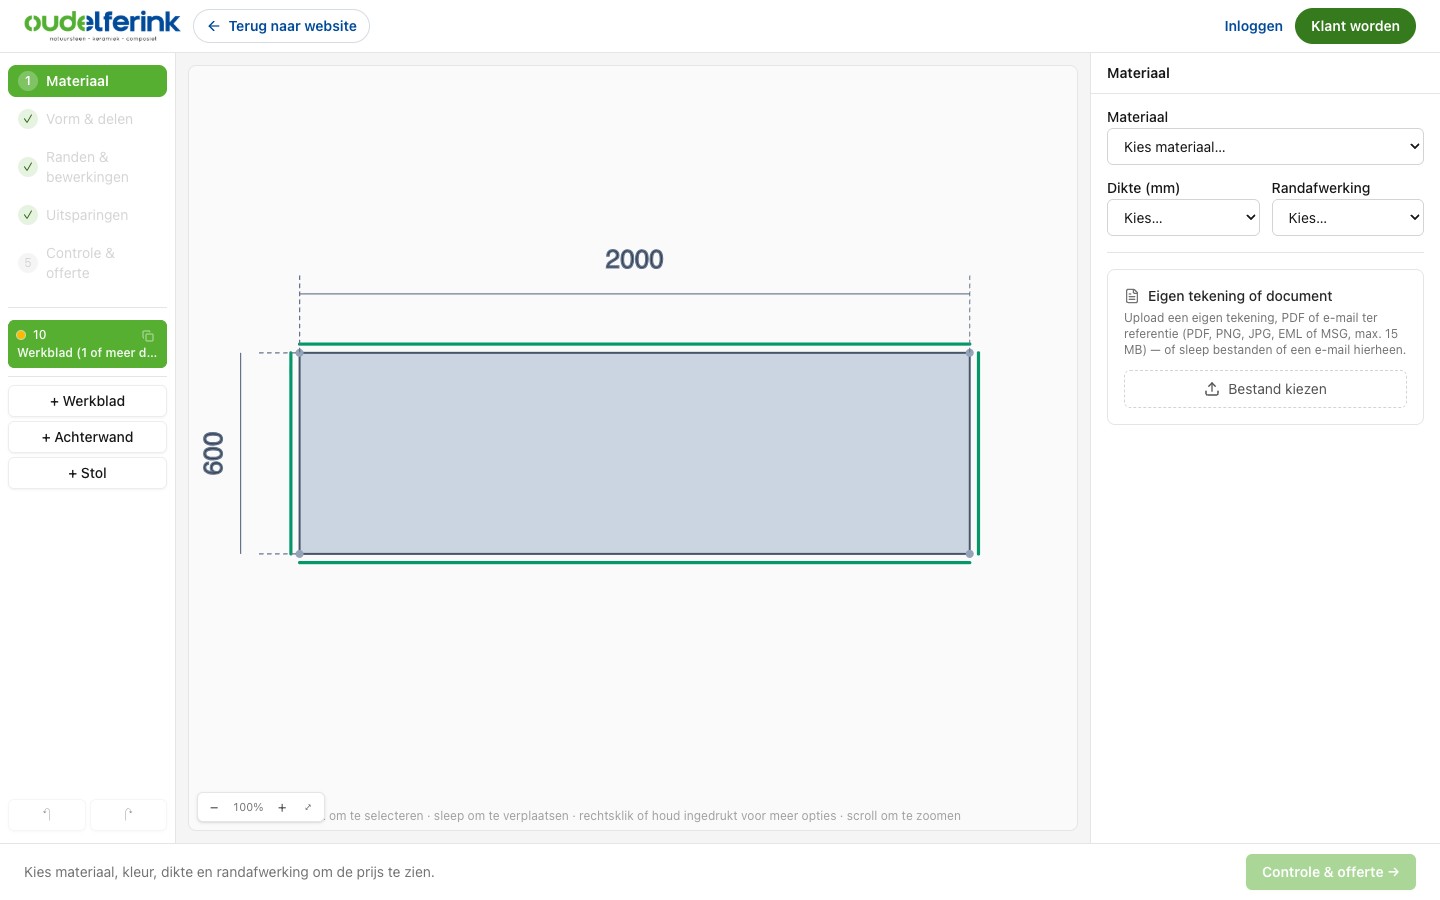Click the 2000 width dimension
The height and width of the screenshot is (900, 1440).
[x=634, y=260]
